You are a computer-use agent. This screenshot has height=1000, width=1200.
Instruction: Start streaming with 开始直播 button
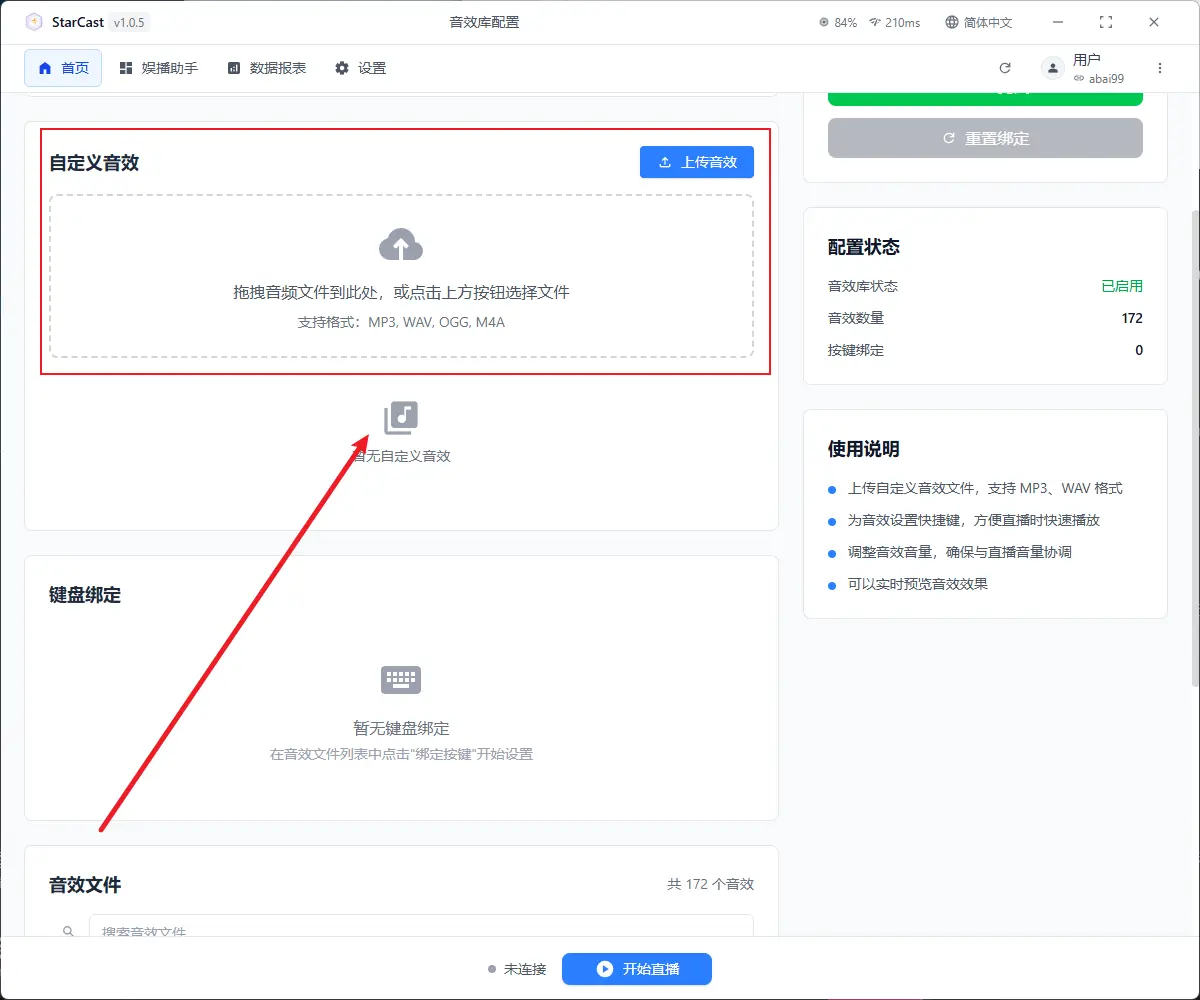coord(637,969)
